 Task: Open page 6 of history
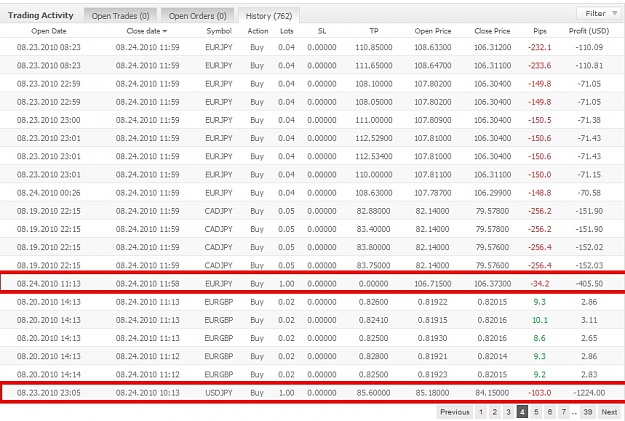[x=550, y=412]
